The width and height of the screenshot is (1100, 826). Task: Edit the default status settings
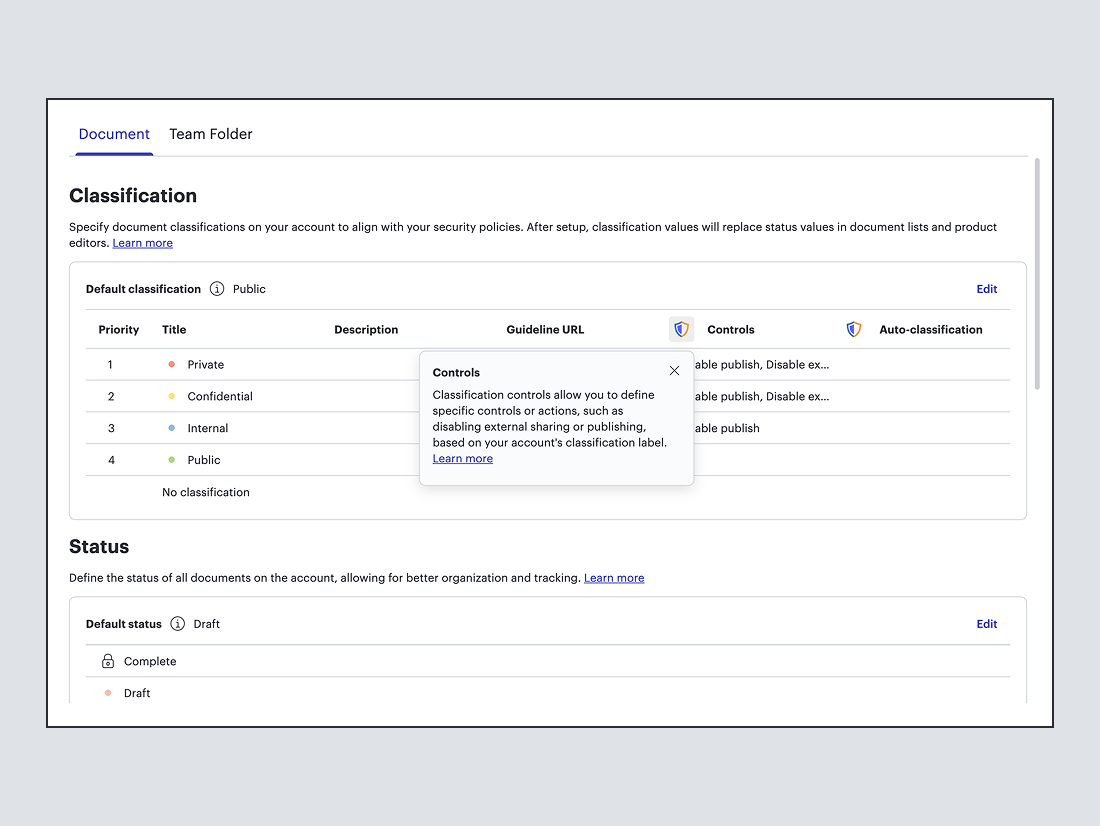tap(986, 624)
